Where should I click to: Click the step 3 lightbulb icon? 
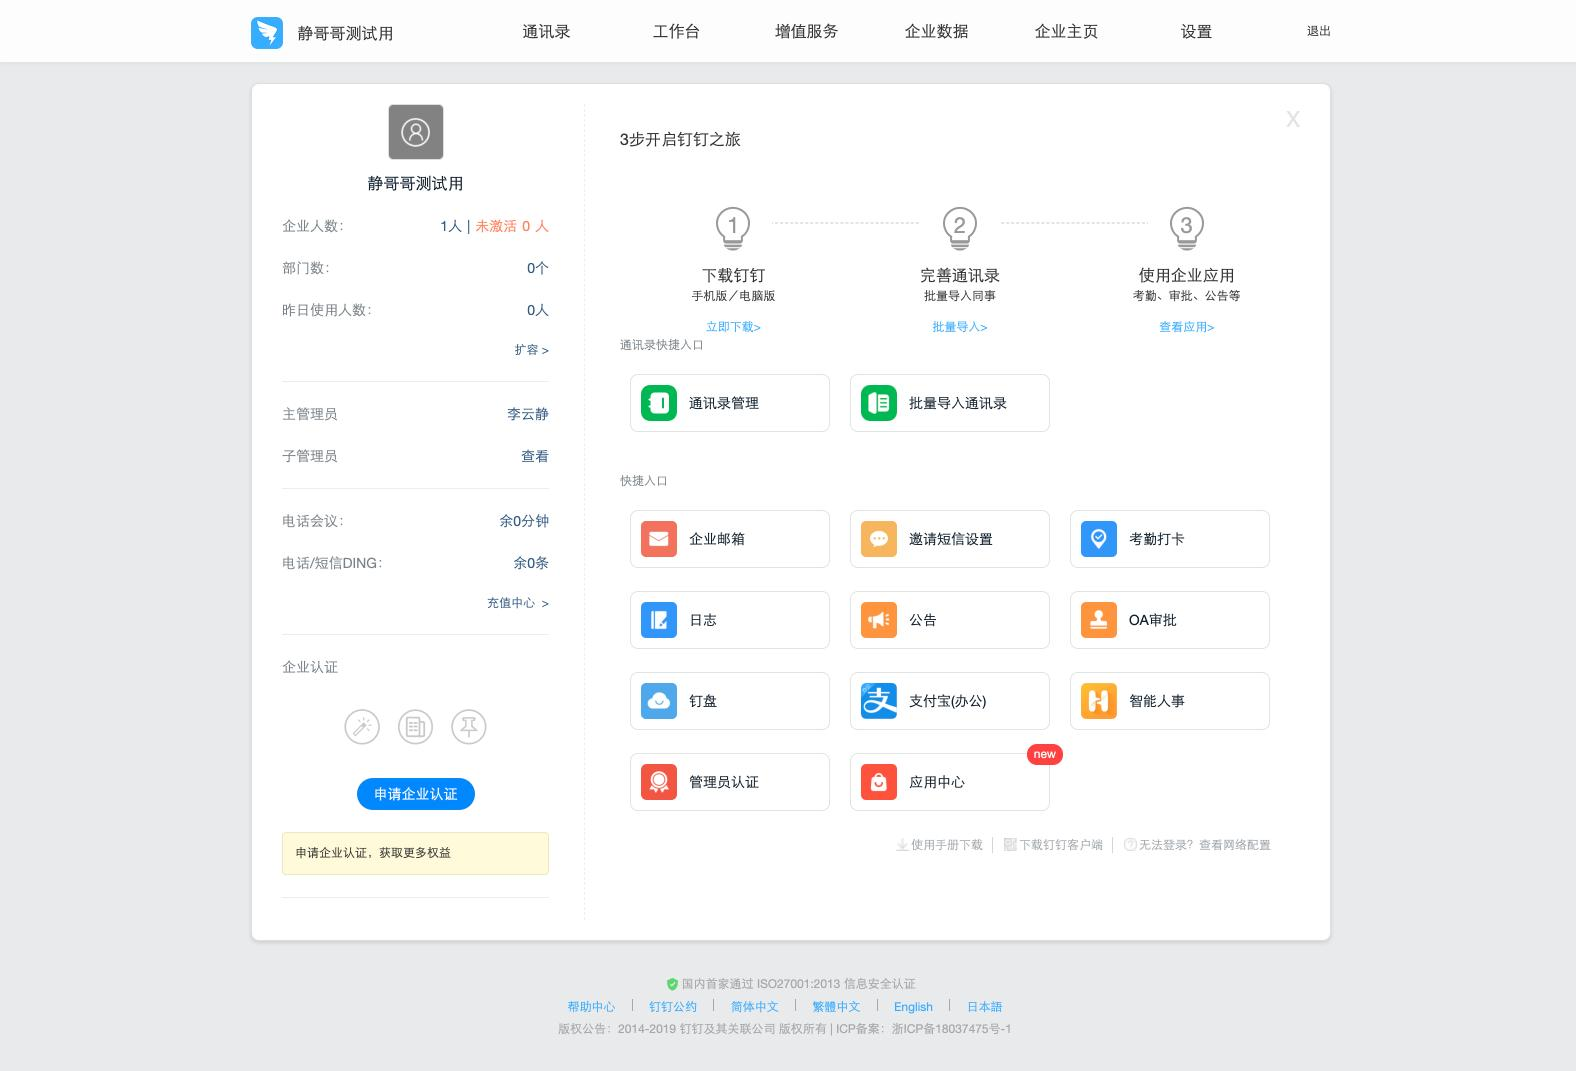pyautogui.click(x=1187, y=229)
